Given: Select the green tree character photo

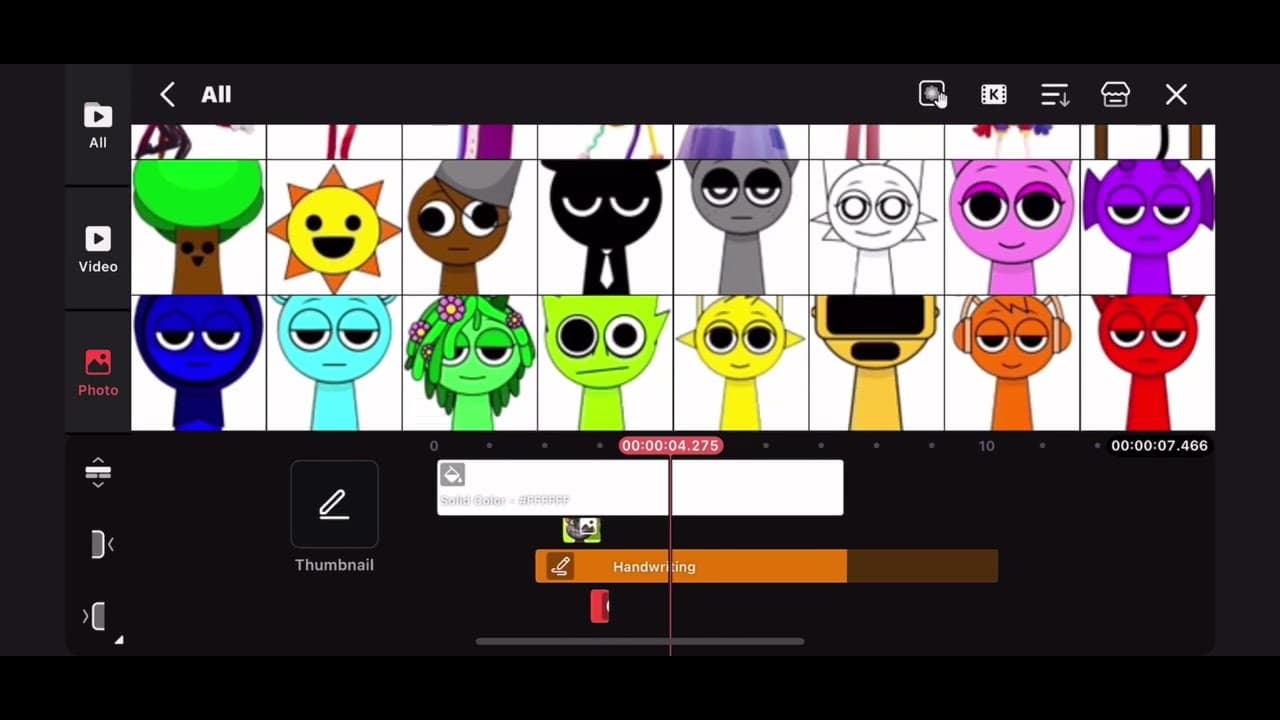Looking at the screenshot, I should [198, 227].
